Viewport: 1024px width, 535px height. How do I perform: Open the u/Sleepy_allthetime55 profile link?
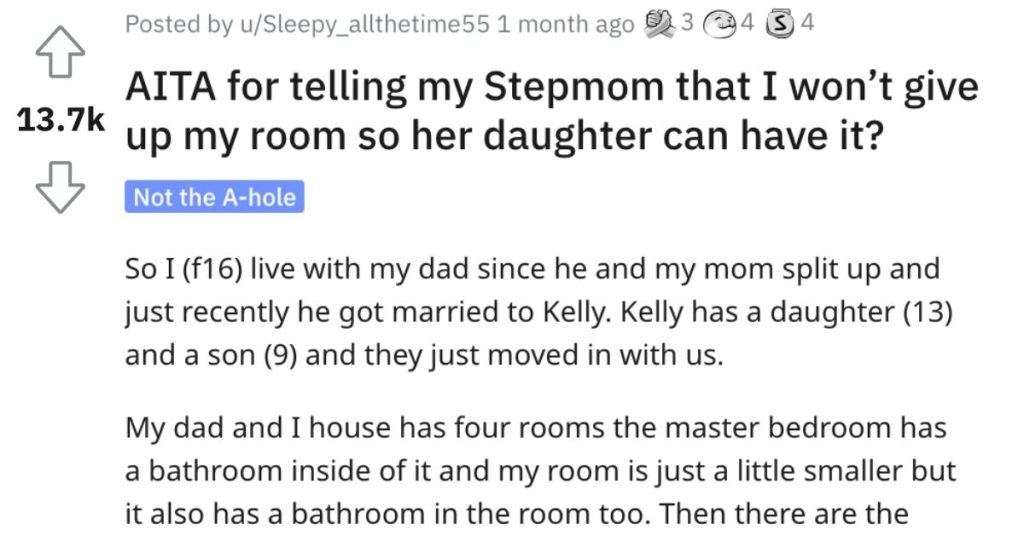coord(364,25)
